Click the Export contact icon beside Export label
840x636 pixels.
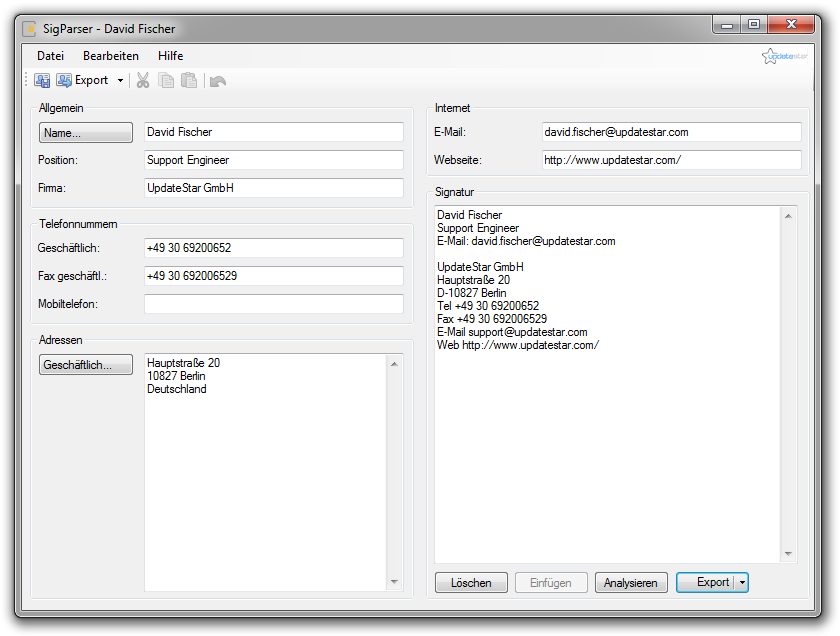pos(64,80)
